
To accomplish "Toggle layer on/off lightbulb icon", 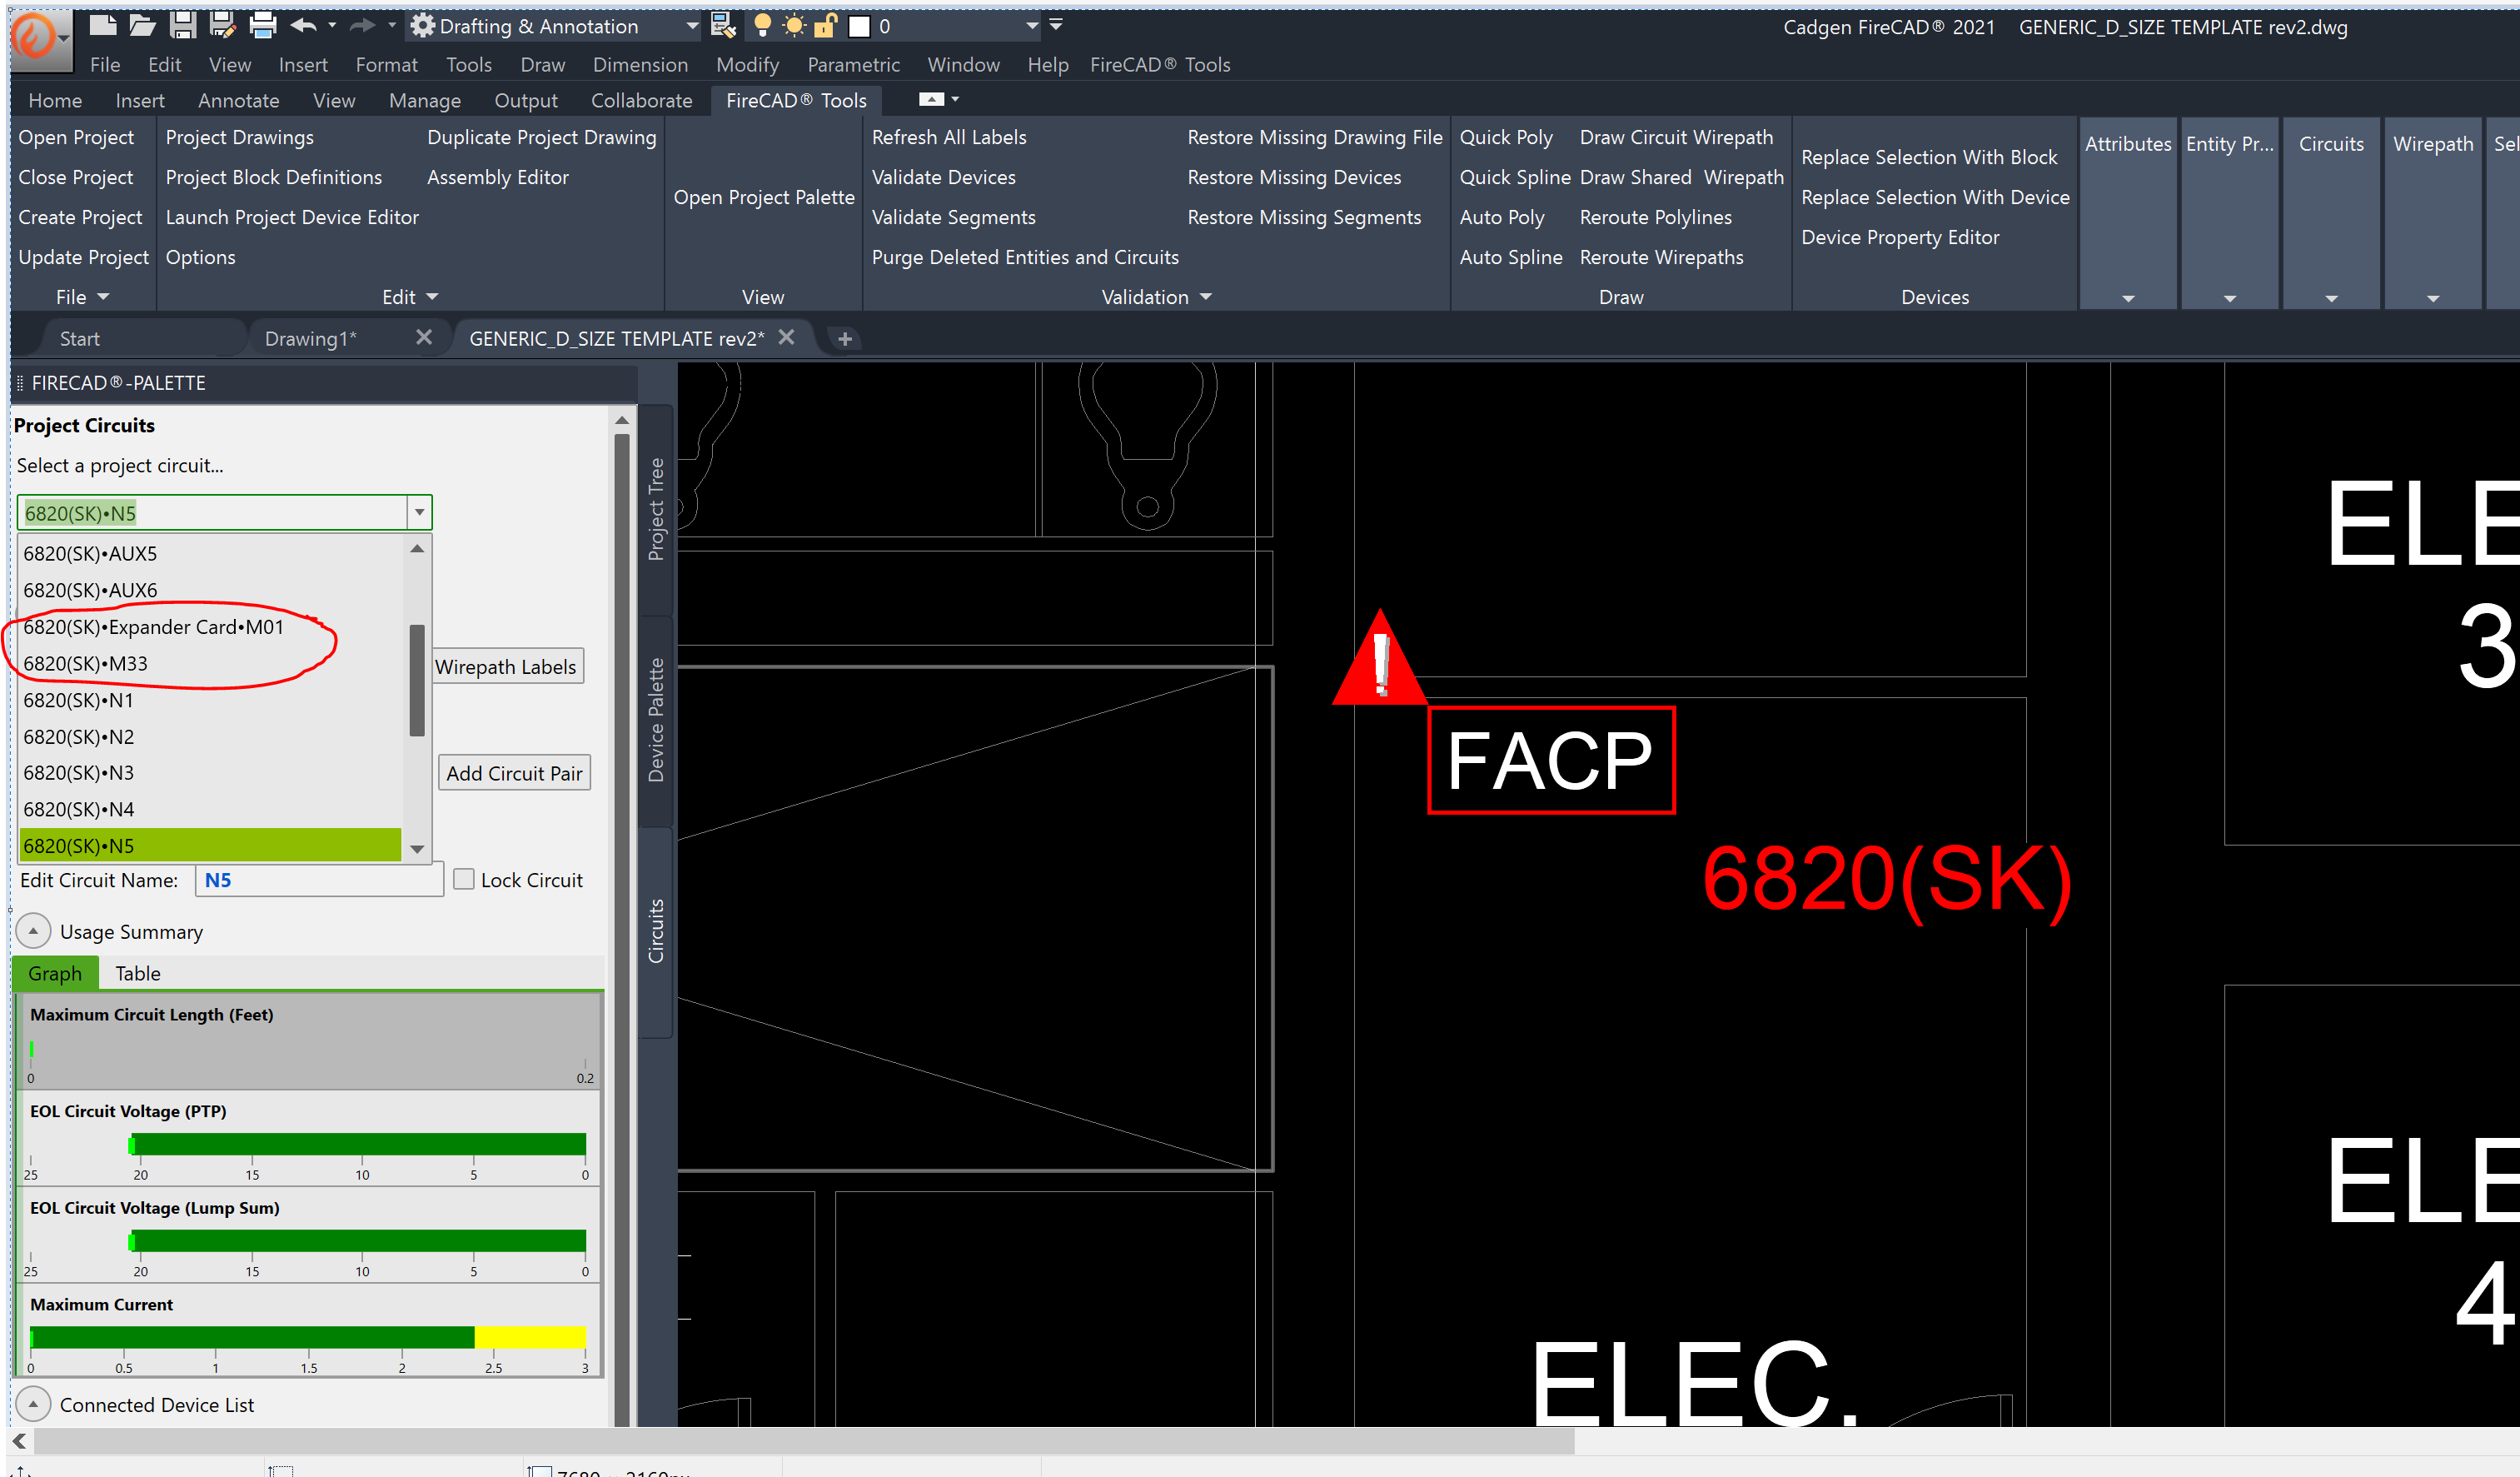I will pyautogui.click(x=762, y=26).
